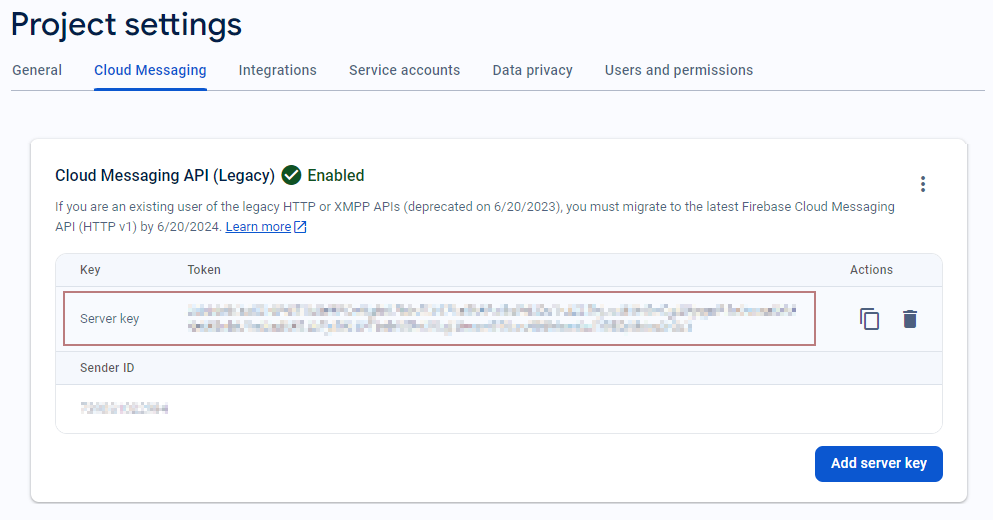Switch to the Integrations tab
Screen dimensions: 993x520
coord(277,70)
